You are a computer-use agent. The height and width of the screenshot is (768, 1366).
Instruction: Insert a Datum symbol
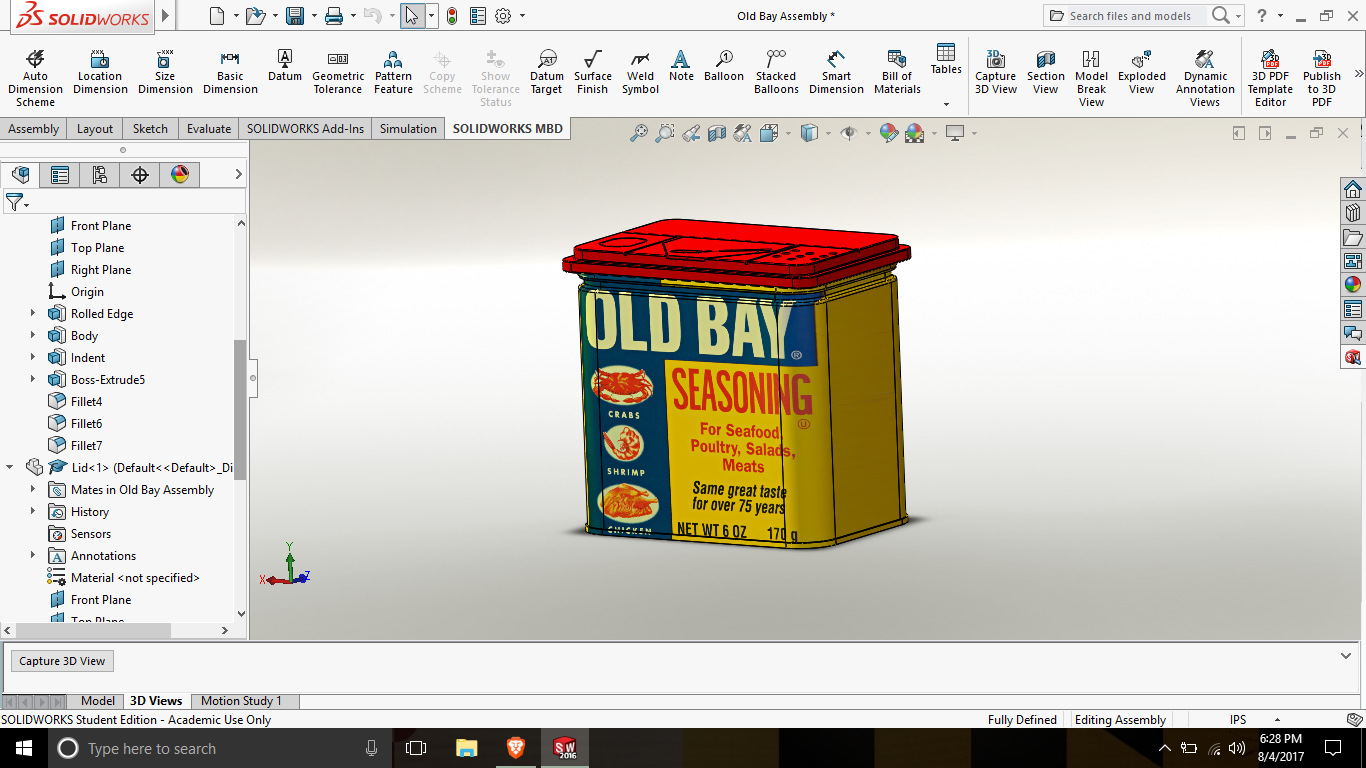click(x=285, y=66)
